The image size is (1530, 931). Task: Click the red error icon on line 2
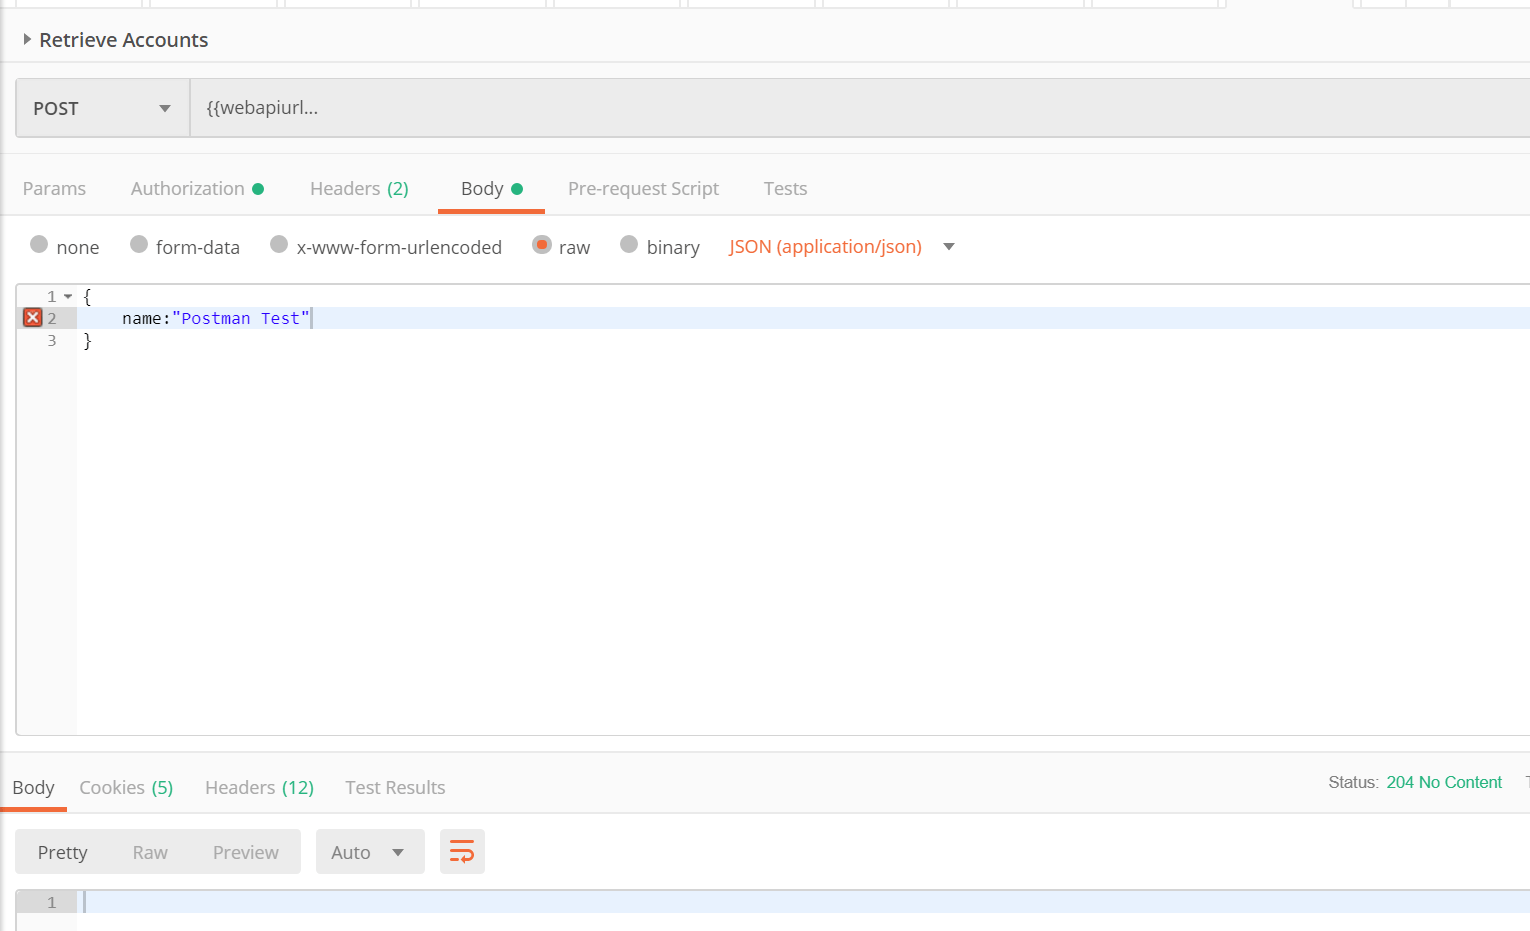(x=32, y=318)
